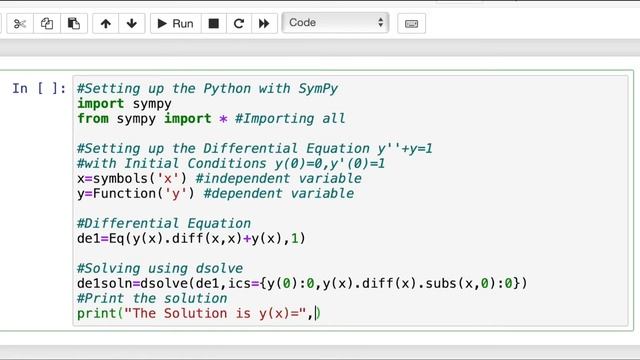The width and height of the screenshot is (640, 360).
Task: Restart the kernel
Action: pos(239,24)
